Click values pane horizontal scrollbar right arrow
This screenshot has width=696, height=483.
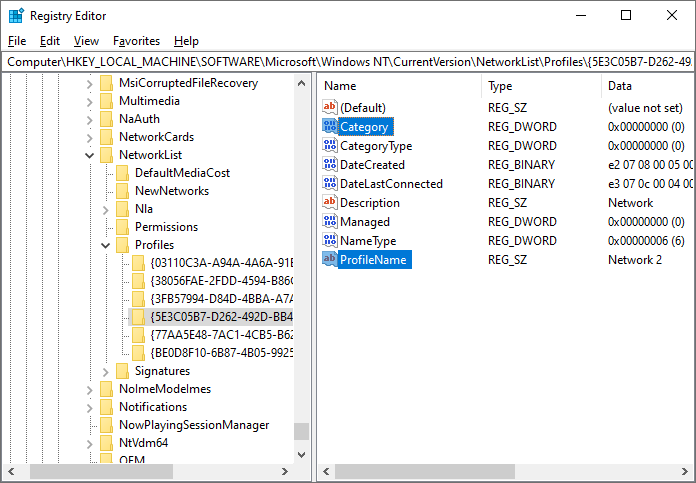[684, 471]
